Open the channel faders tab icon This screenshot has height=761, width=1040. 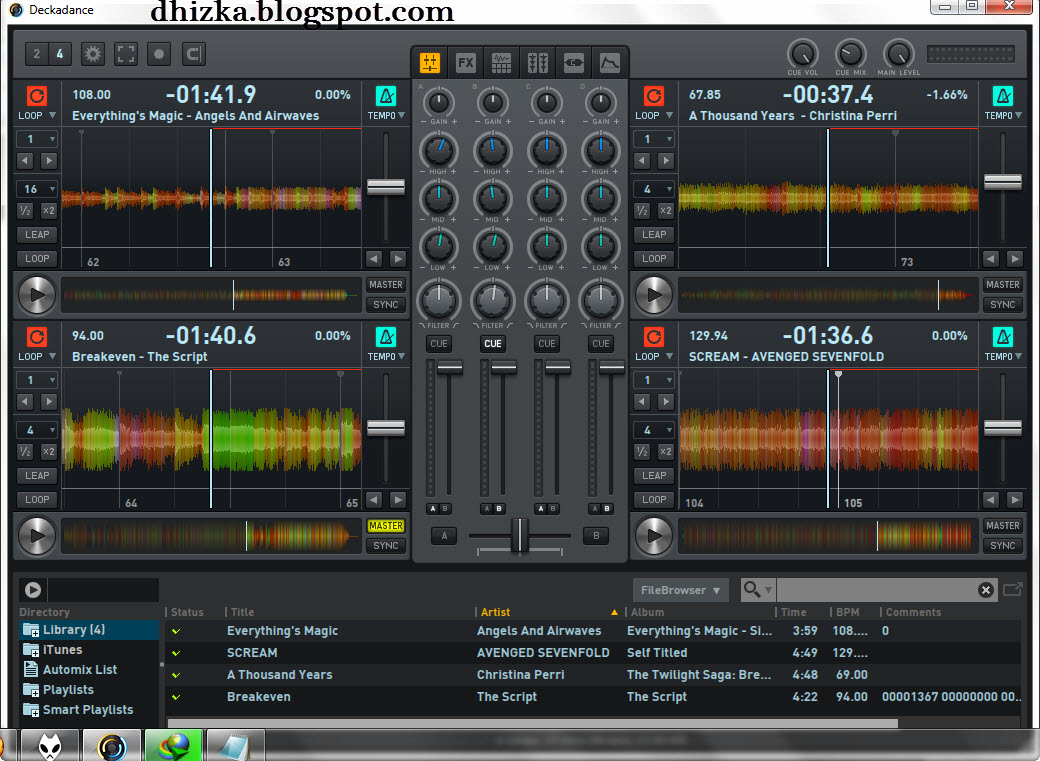pos(537,63)
